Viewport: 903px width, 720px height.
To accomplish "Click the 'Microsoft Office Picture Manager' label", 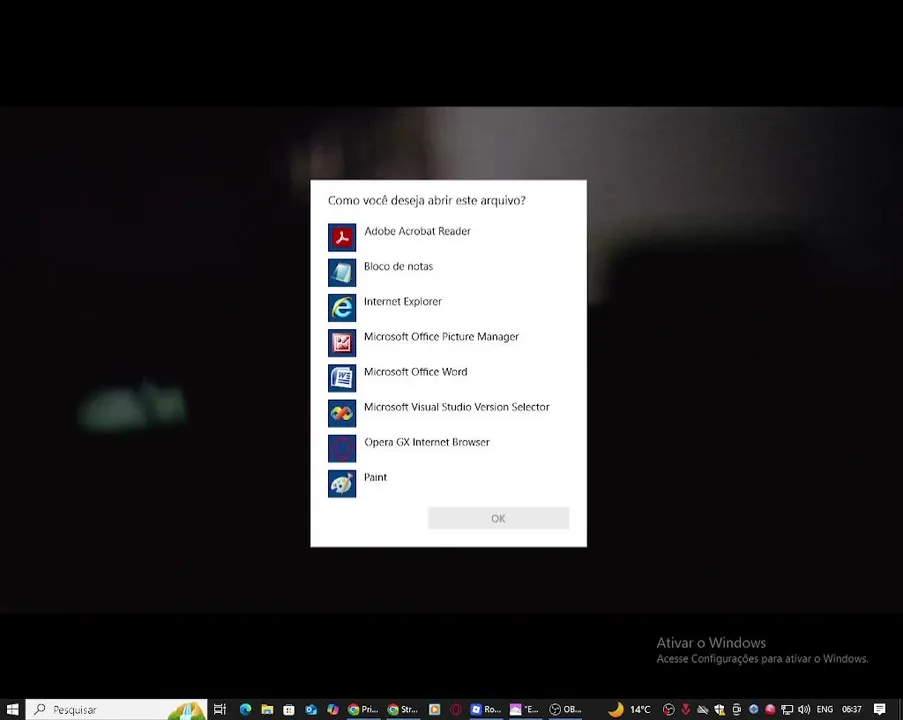I will pyautogui.click(x=441, y=336).
